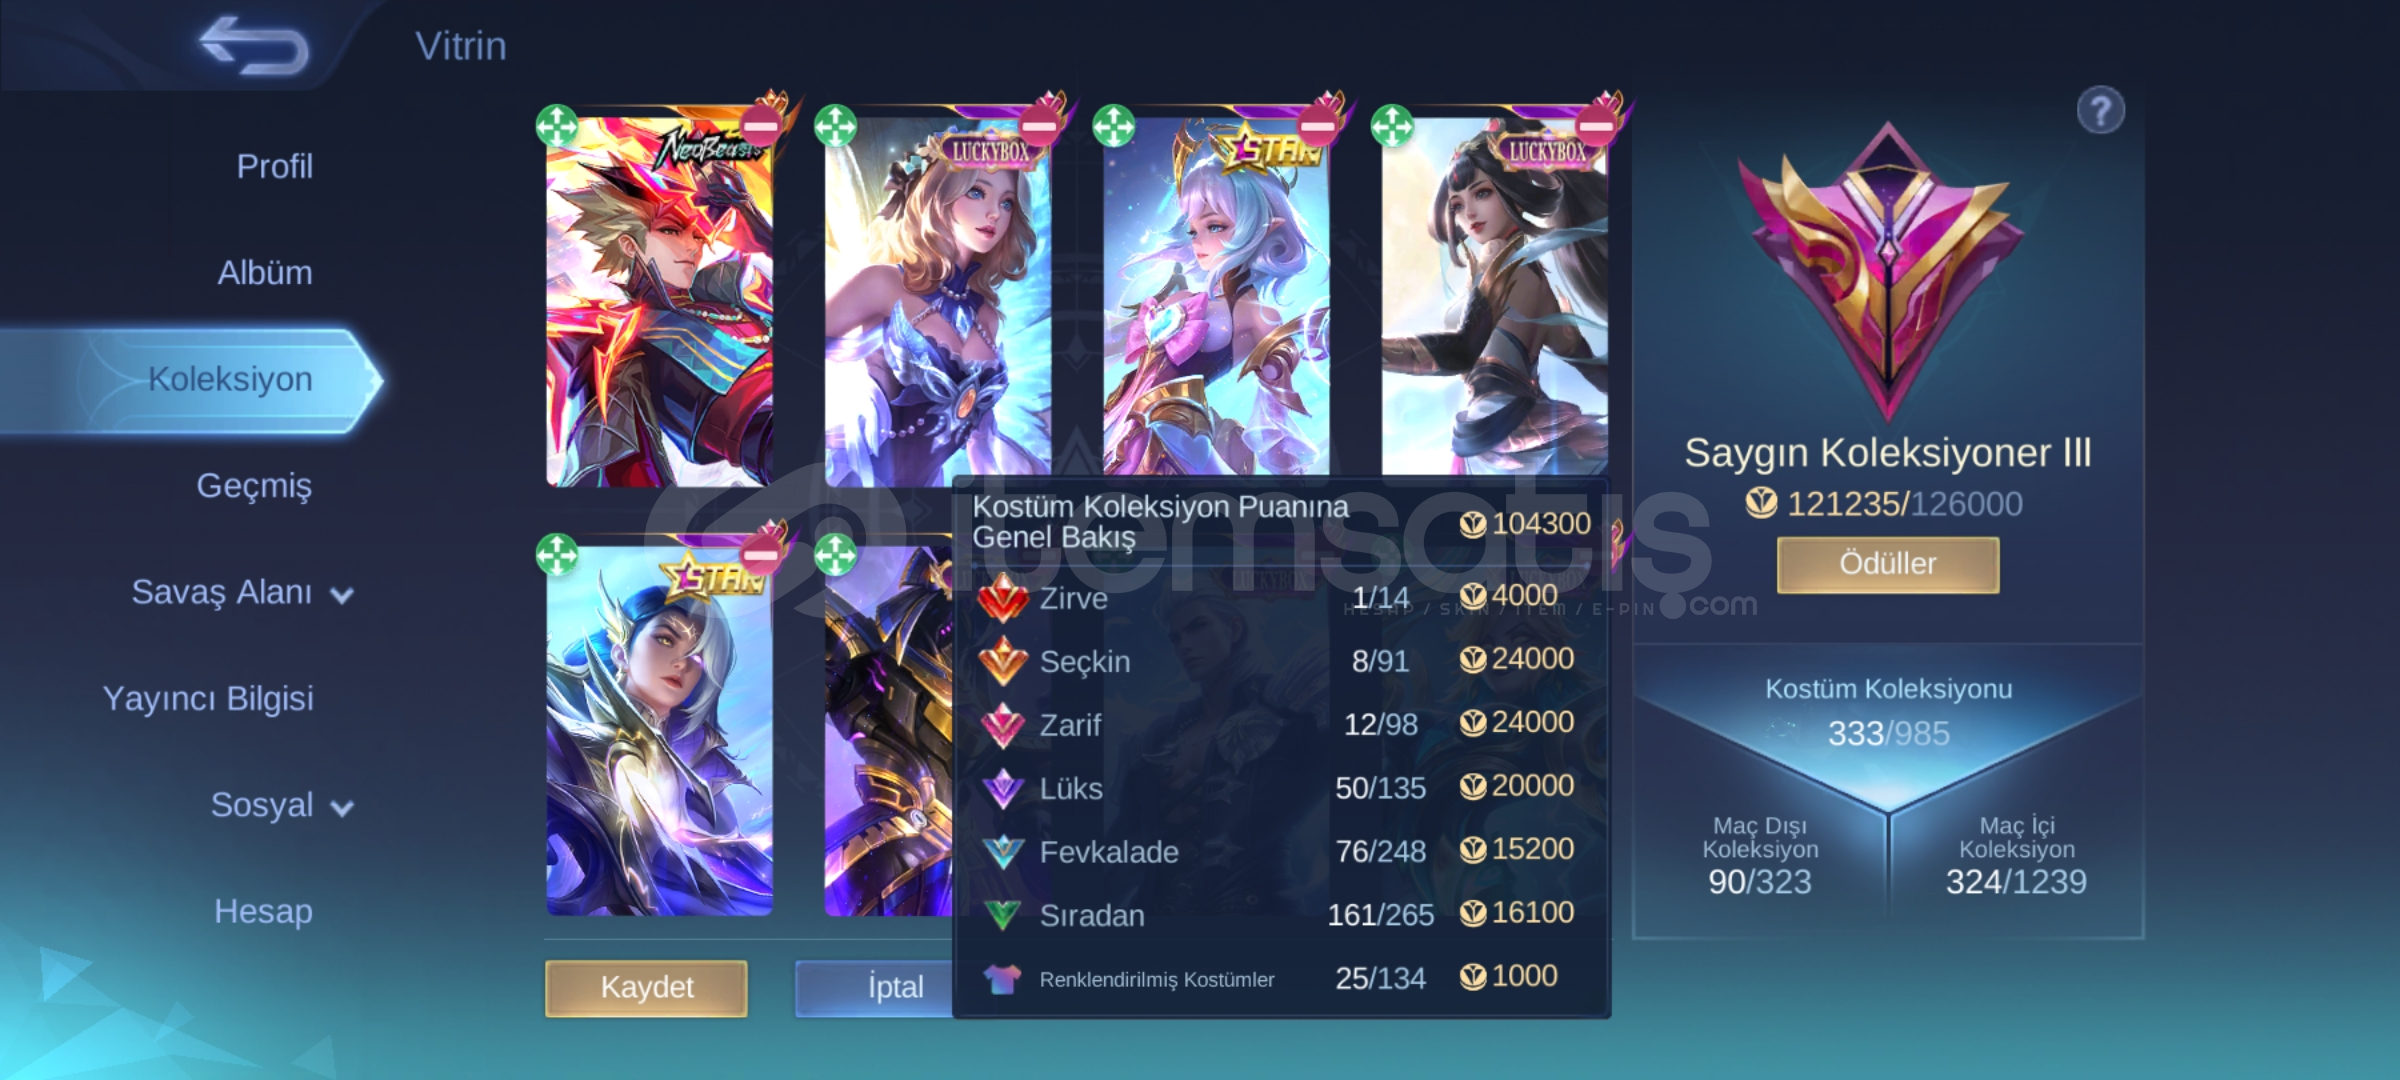
Task: Click the green move handle on first Luckybox skin
Action: pyautogui.click(x=835, y=127)
